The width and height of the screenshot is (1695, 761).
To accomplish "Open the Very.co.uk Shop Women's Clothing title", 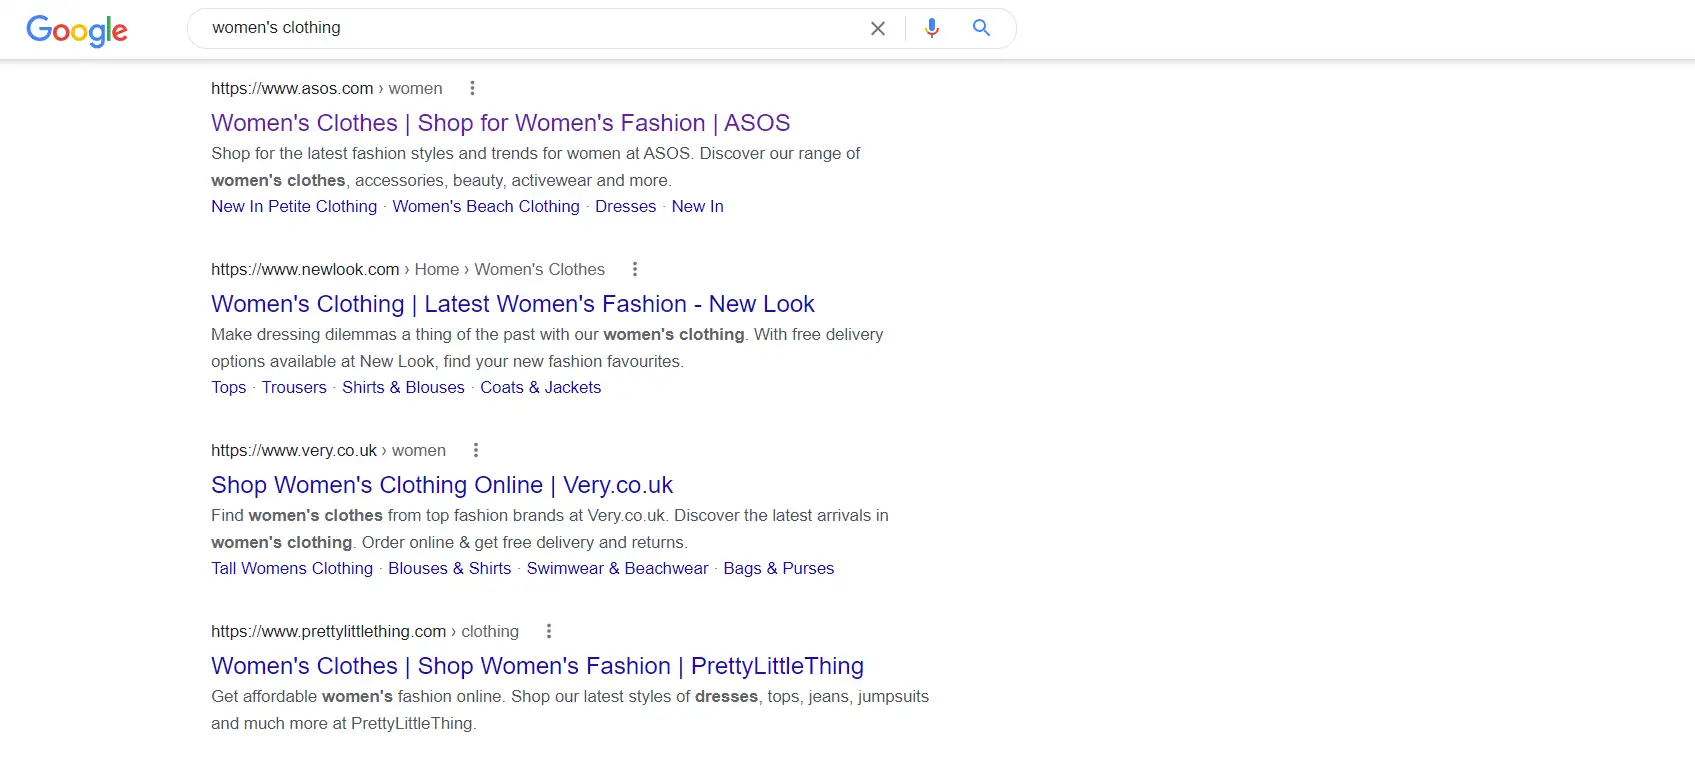I will click(x=442, y=485).
